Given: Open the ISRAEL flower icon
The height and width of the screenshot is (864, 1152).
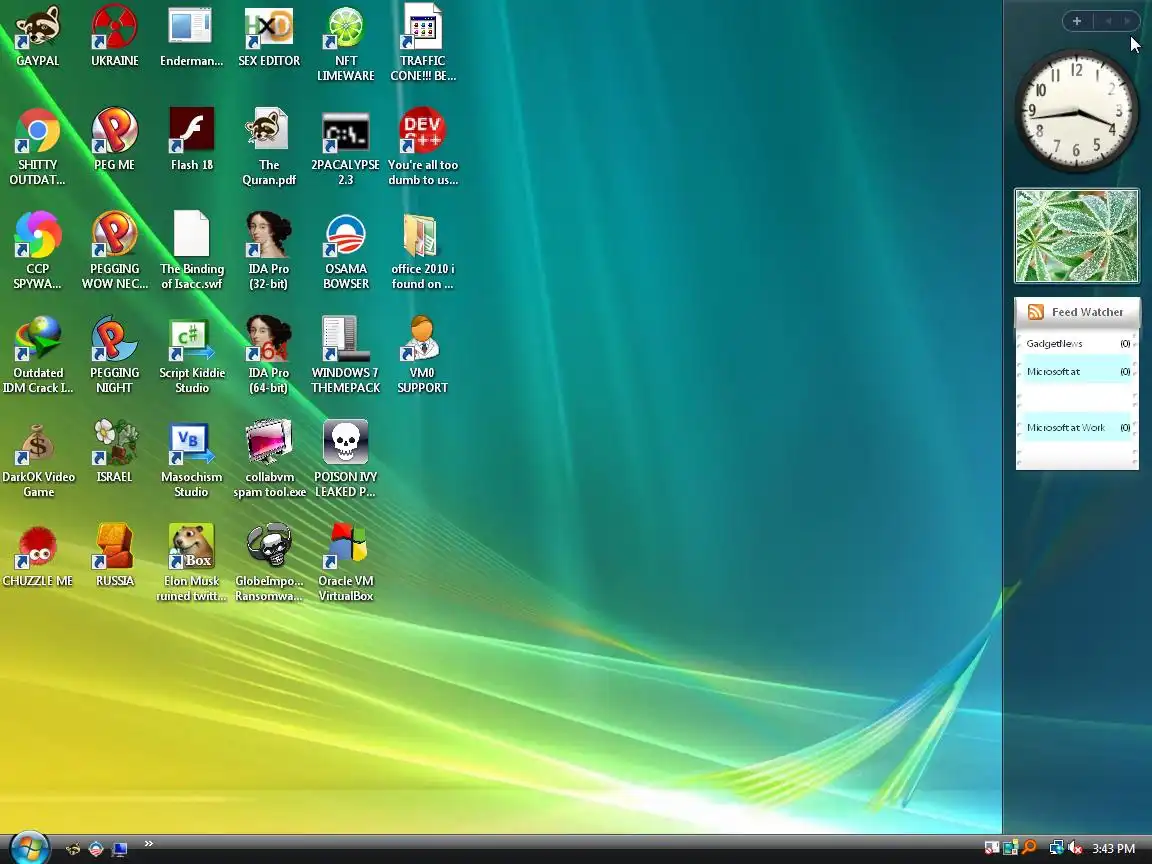Looking at the screenshot, I should (115, 453).
